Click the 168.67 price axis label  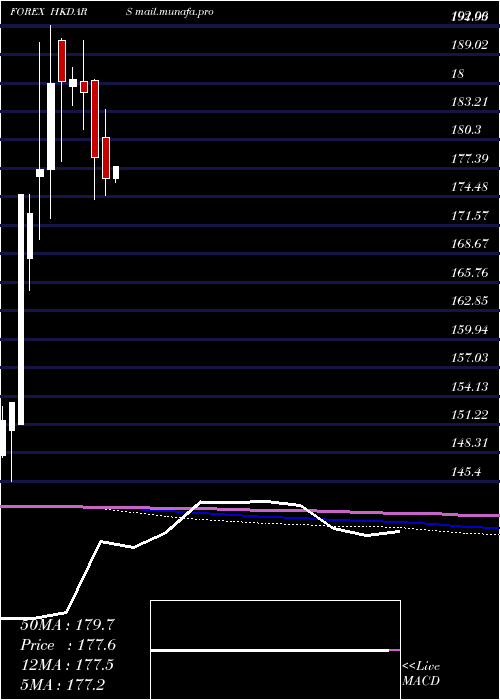tap(471, 244)
